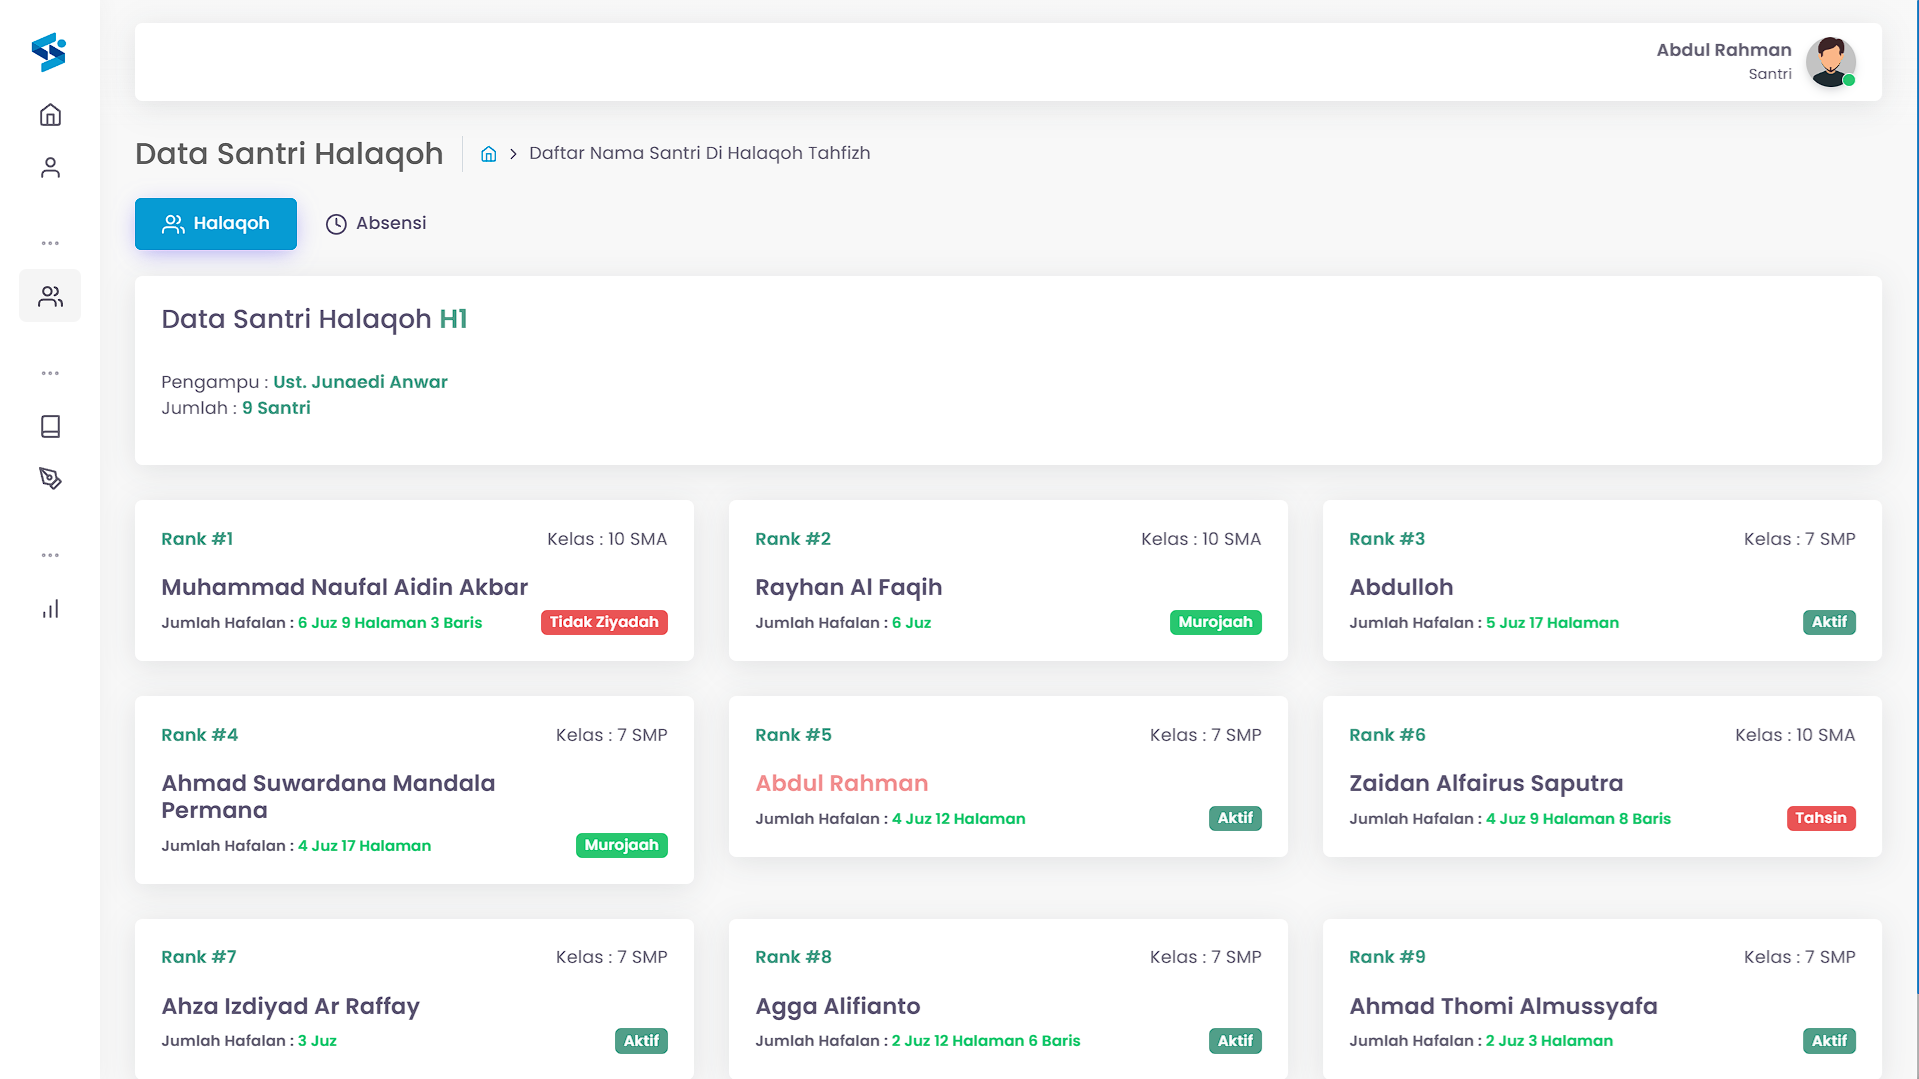Click the home icon in the breadcrumb
This screenshot has width=1919, height=1079.
point(489,153)
